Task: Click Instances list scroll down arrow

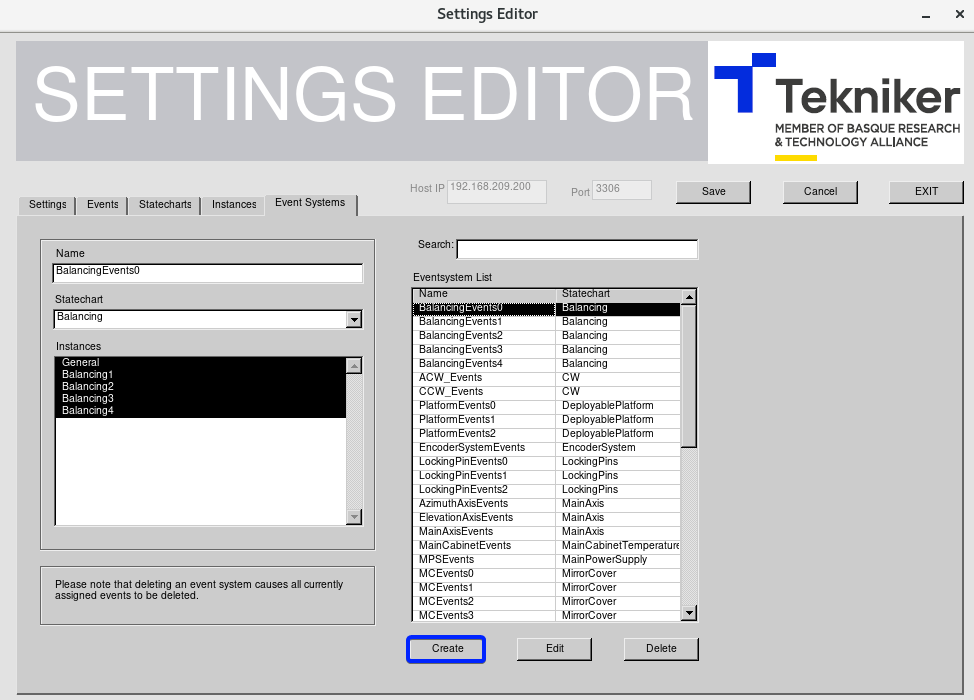Action: [x=354, y=516]
